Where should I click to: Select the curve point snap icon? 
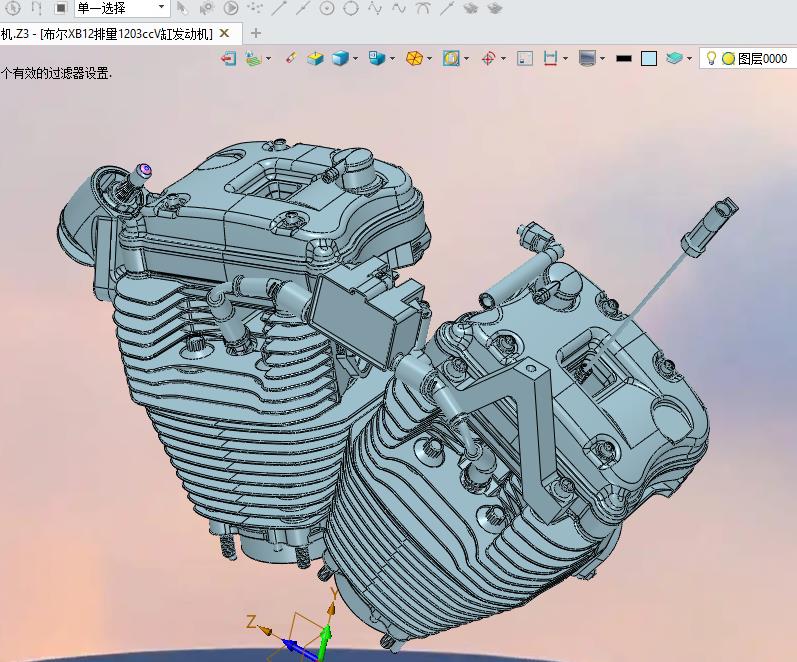[x=375, y=8]
